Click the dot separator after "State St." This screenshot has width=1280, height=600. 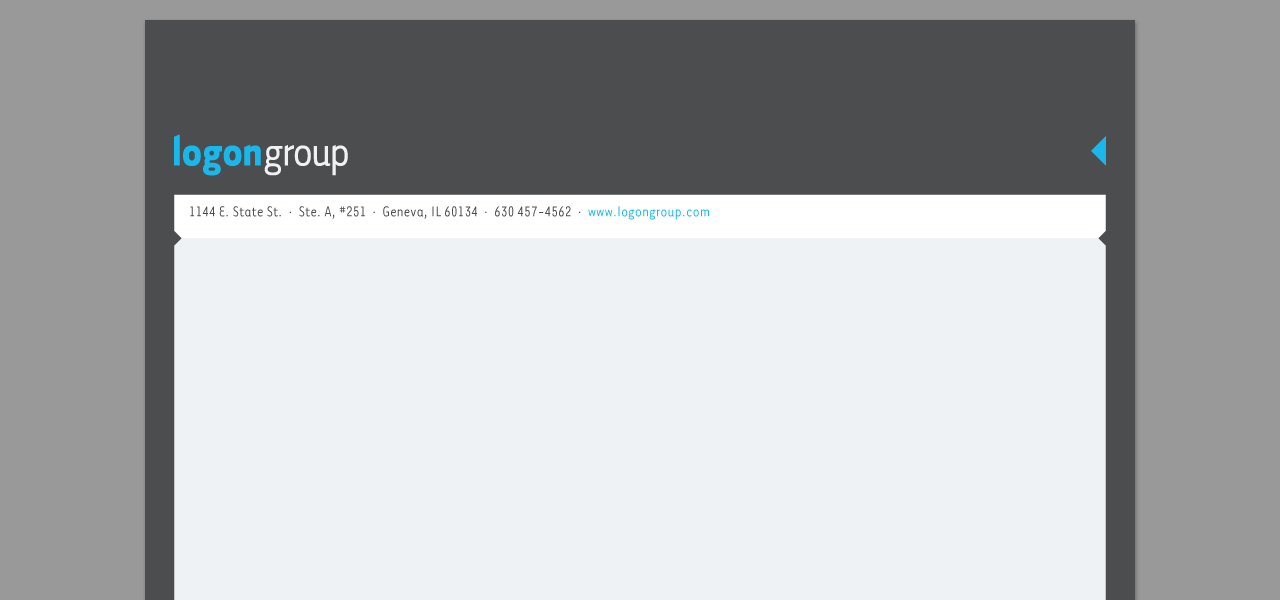[x=290, y=213]
